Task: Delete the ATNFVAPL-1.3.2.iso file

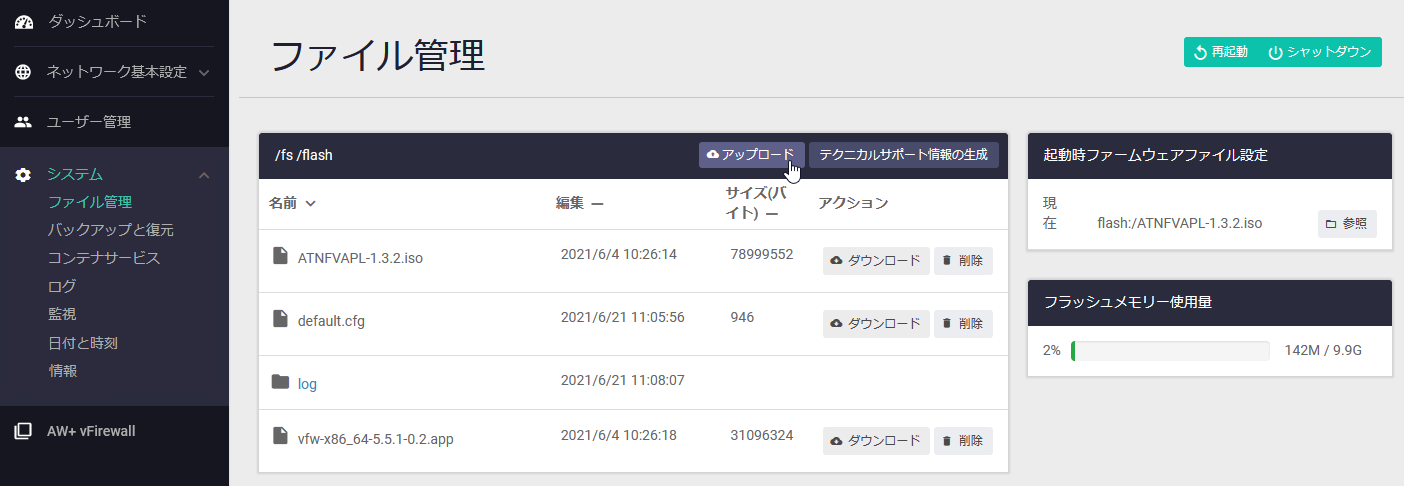Action: point(963,261)
